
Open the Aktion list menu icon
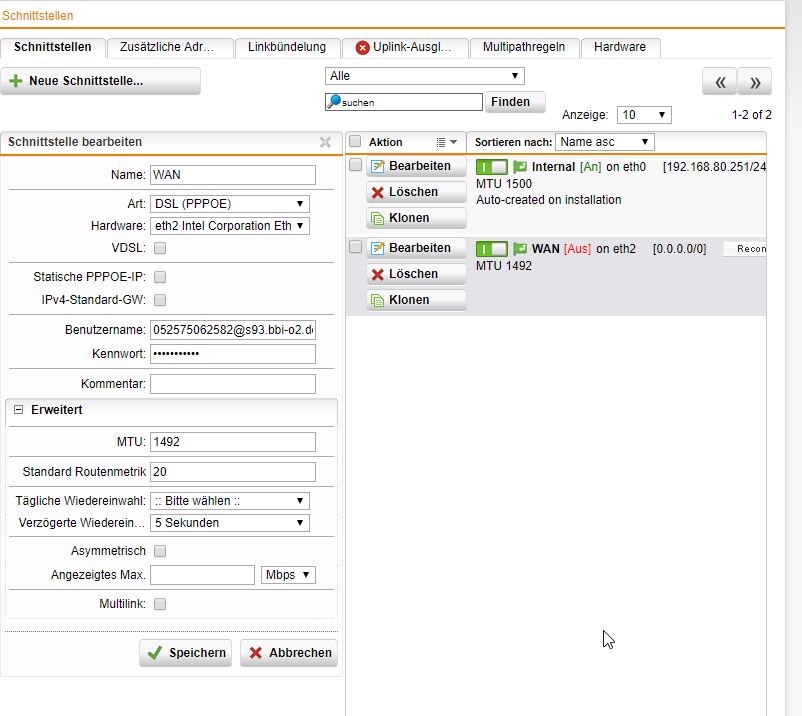(446, 142)
